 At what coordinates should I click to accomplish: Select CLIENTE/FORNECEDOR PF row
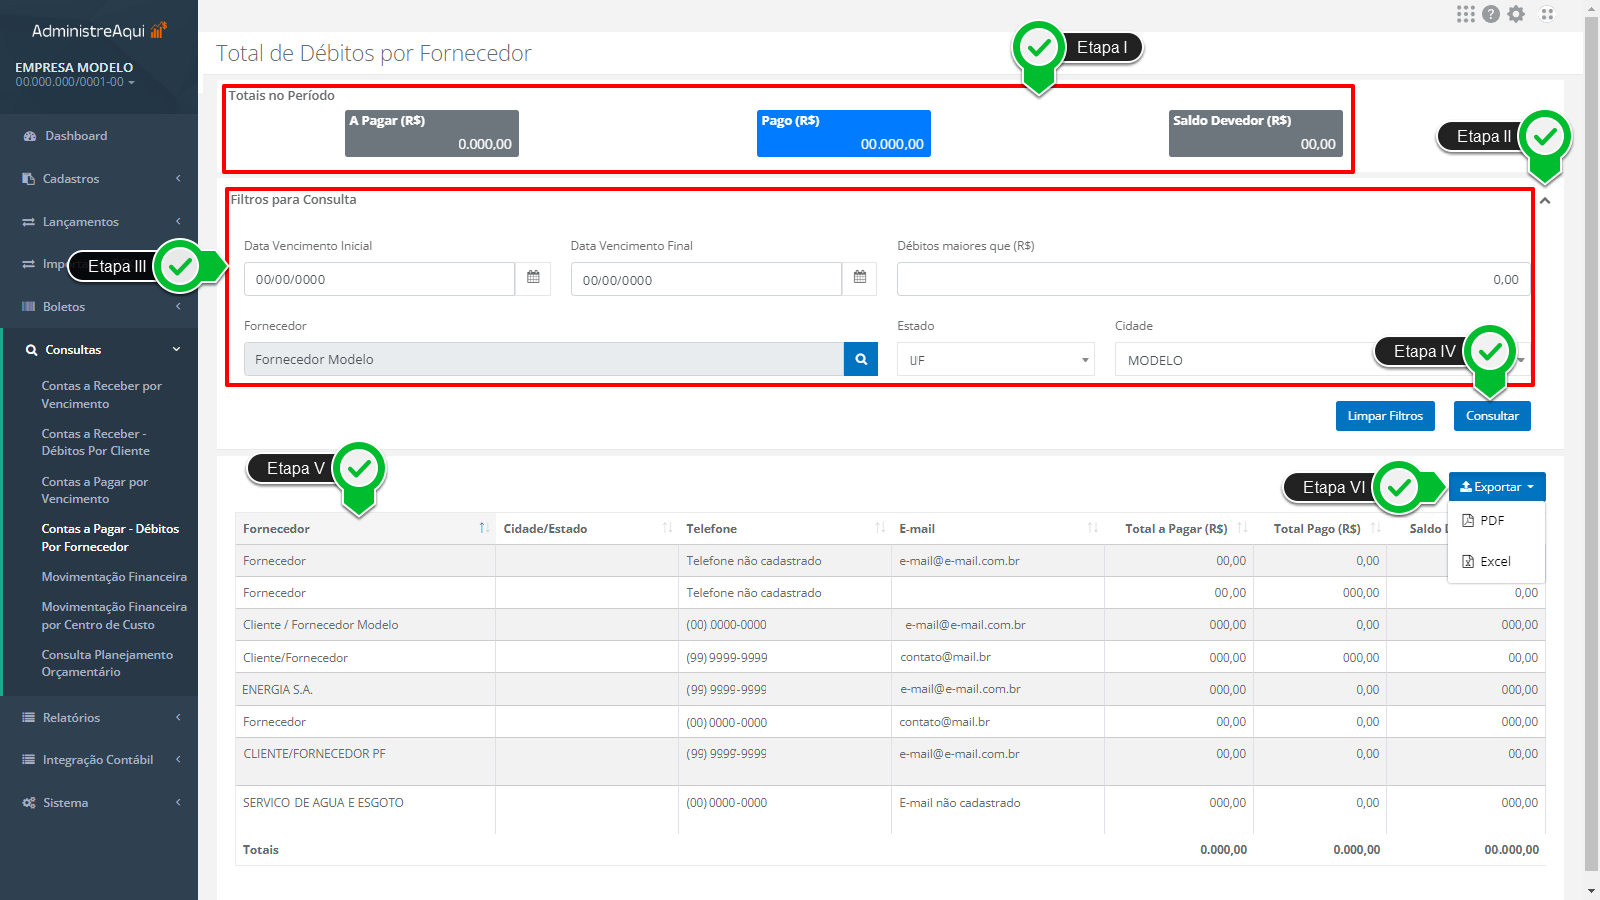pyautogui.click(x=890, y=762)
